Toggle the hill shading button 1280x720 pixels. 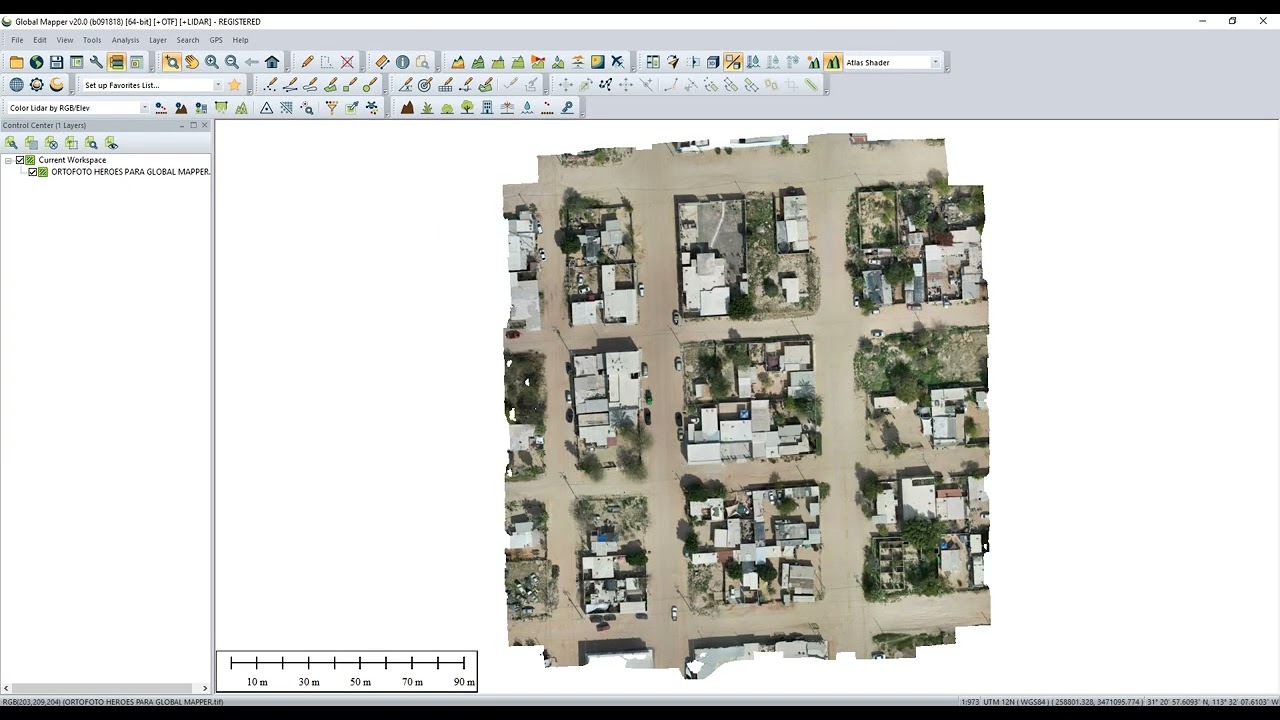coord(833,62)
